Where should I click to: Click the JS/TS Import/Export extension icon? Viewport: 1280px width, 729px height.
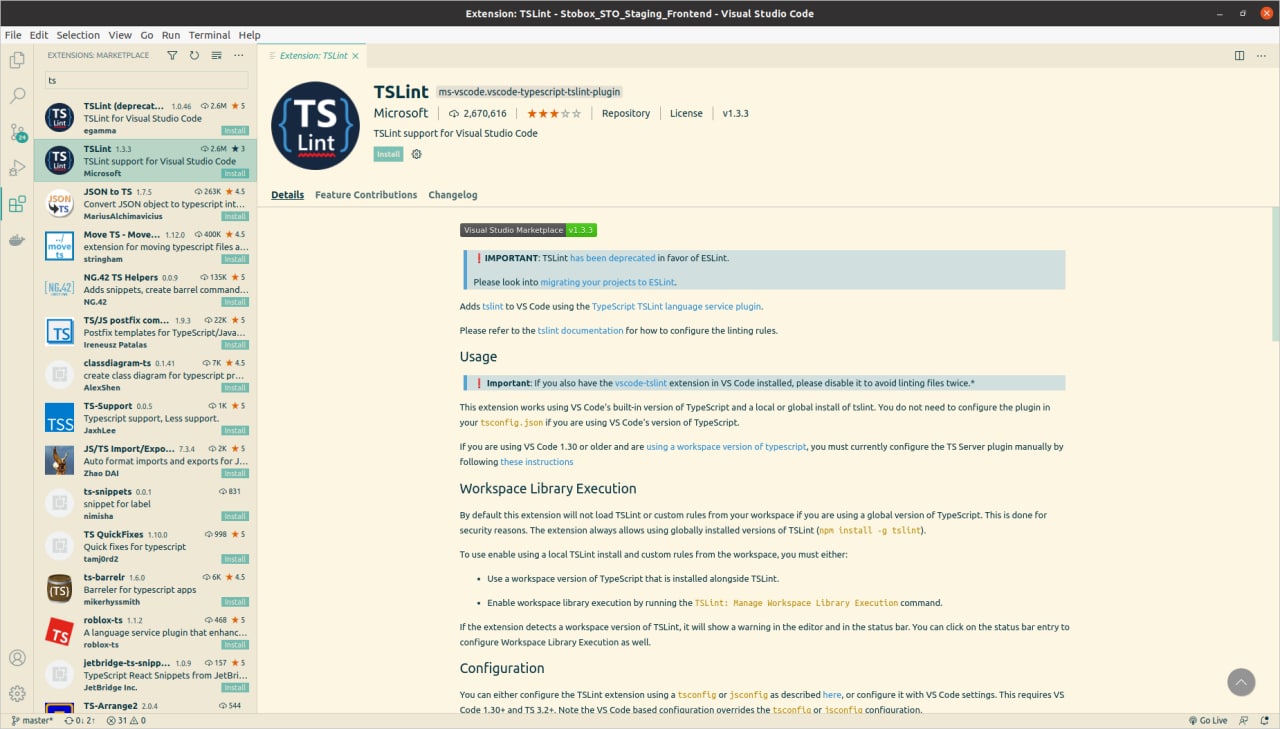[60, 460]
